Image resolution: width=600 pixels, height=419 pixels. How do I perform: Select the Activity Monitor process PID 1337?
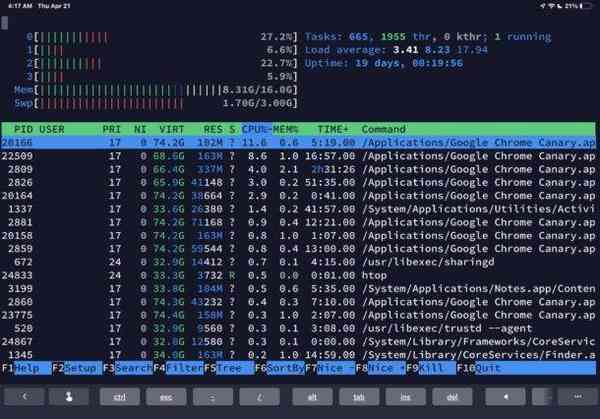(x=298, y=209)
